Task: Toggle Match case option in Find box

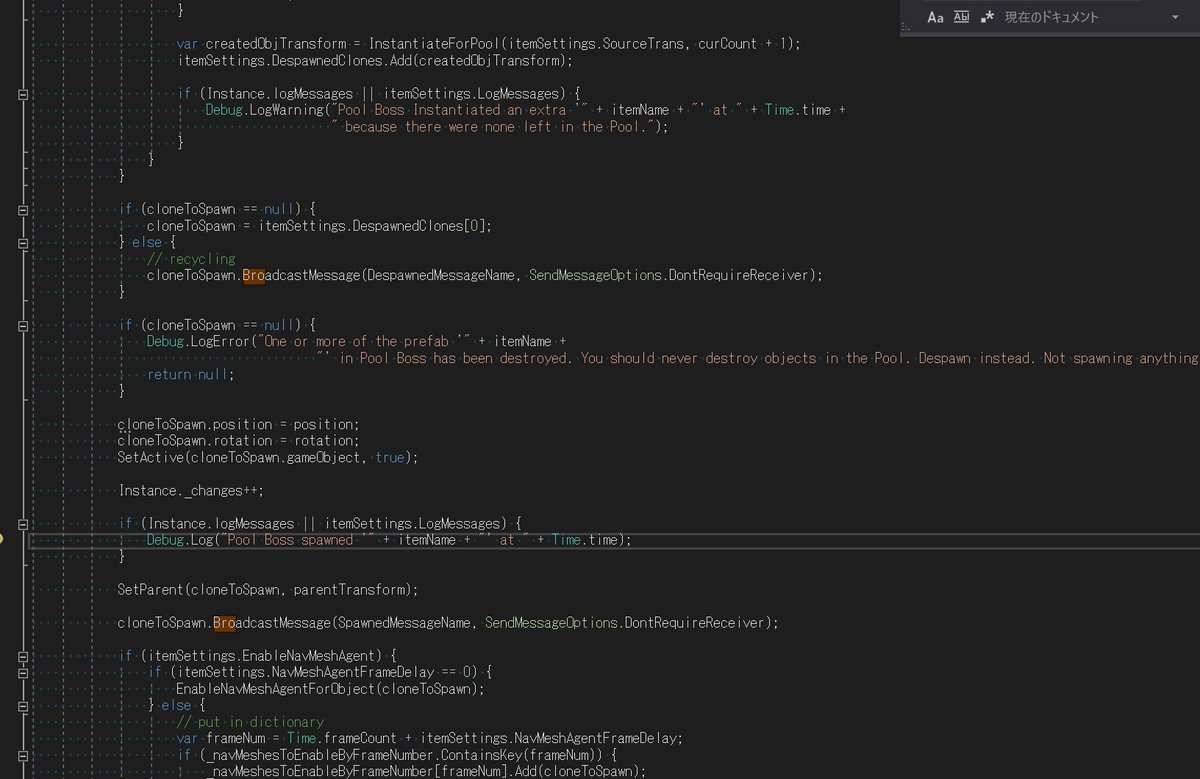Action: pyautogui.click(x=935, y=17)
